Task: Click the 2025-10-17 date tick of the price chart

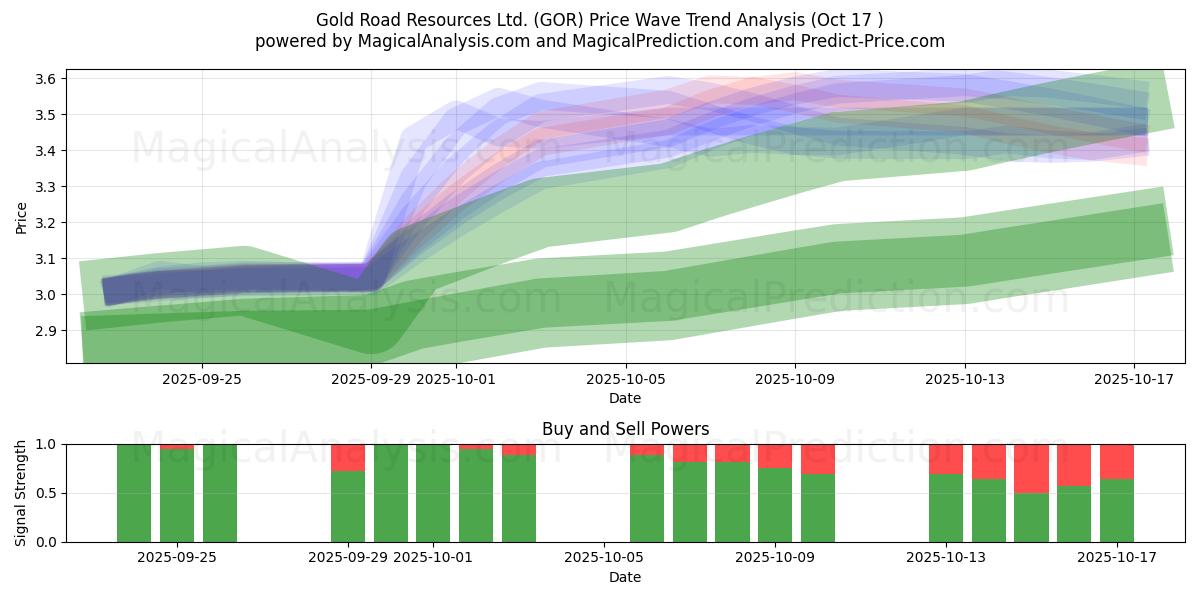Action: click(x=1134, y=379)
